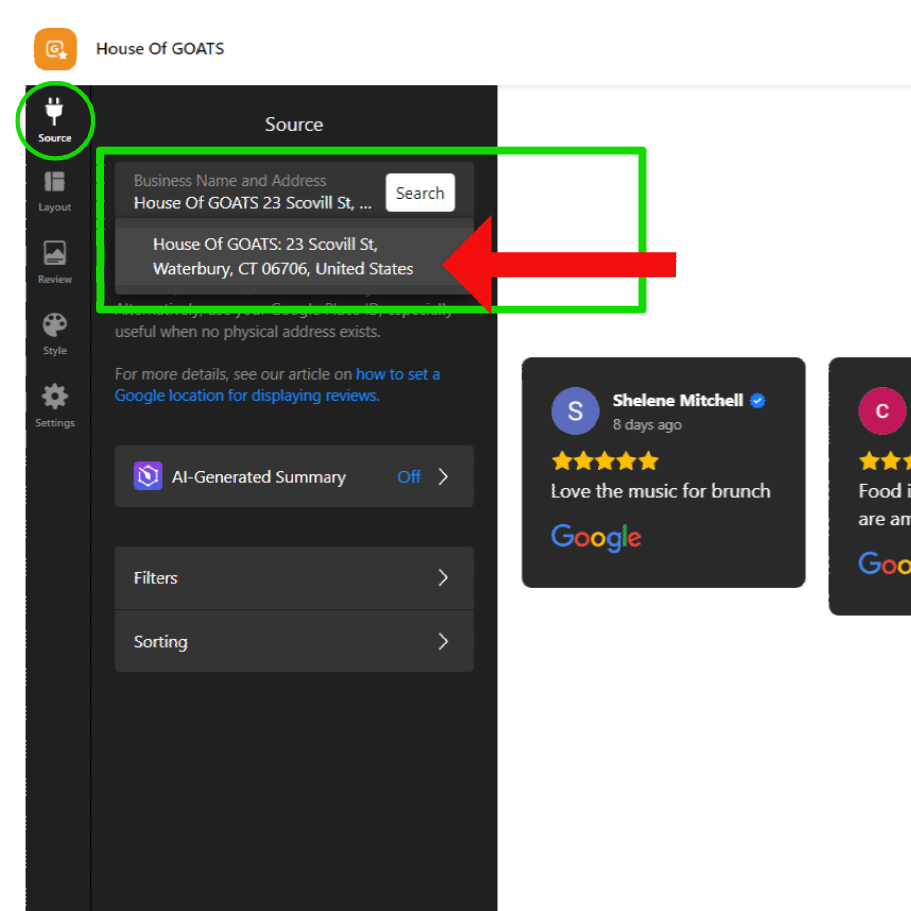Expand the Filters section
Screen dimensions: 911x911
pyautogui.click(x=294, y=578)
